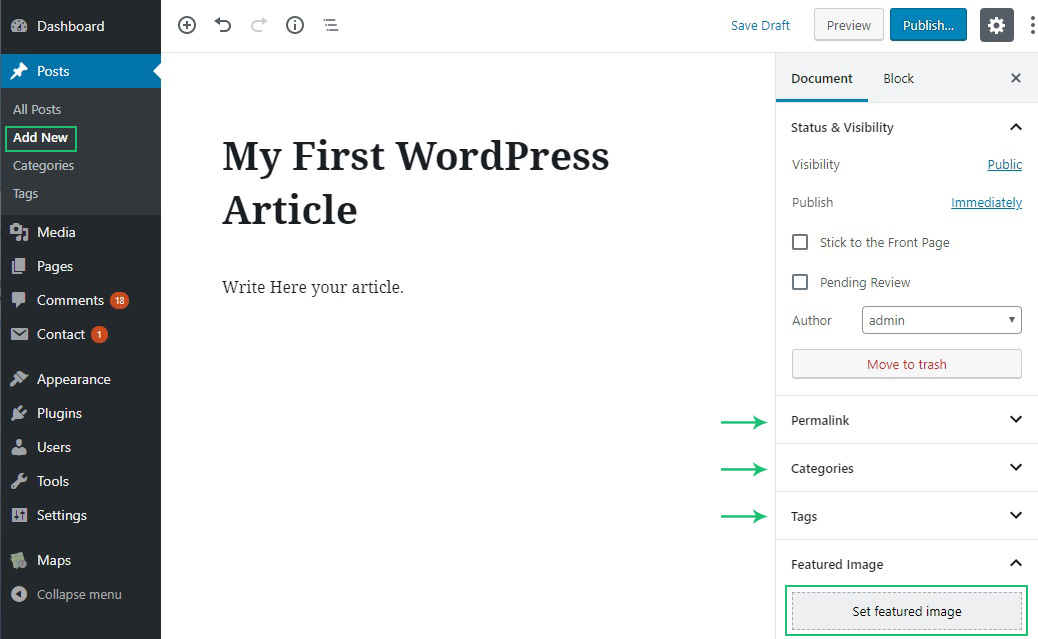This screenshot has width=1038, height=639.
Task: Close the settings sidebar with X
Action: click(x=1015, y=78)
